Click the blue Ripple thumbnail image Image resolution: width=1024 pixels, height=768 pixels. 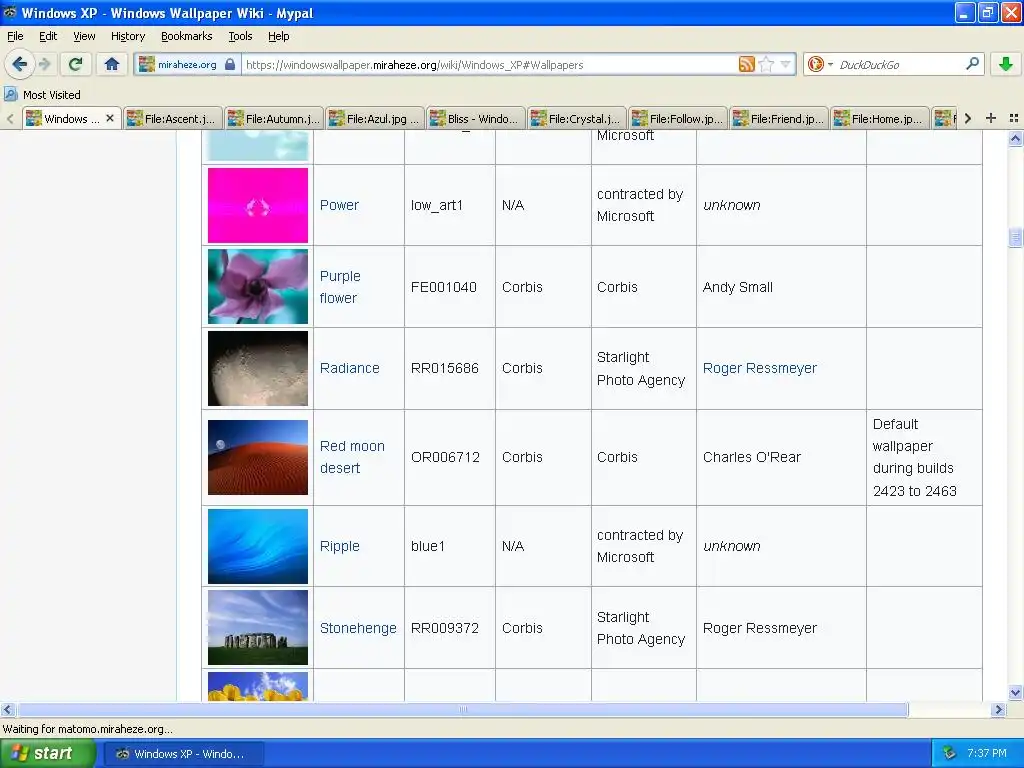[257, 546]
